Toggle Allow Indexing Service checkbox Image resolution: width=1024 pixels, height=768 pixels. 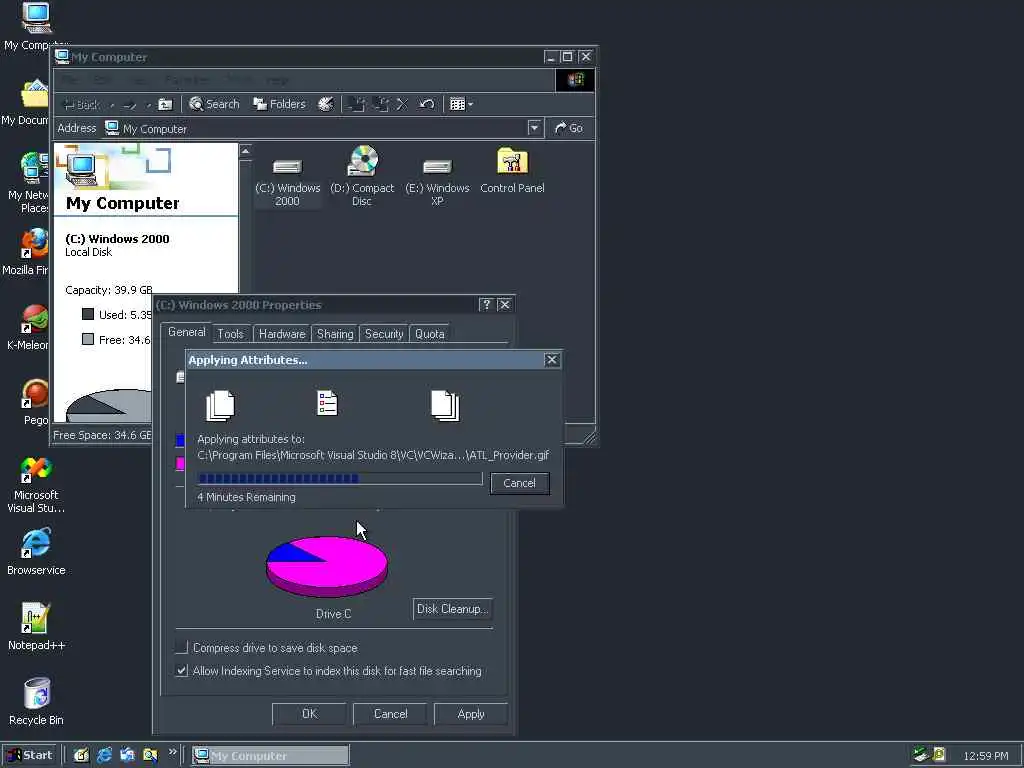pyautogui.click(x=182, y=671)
